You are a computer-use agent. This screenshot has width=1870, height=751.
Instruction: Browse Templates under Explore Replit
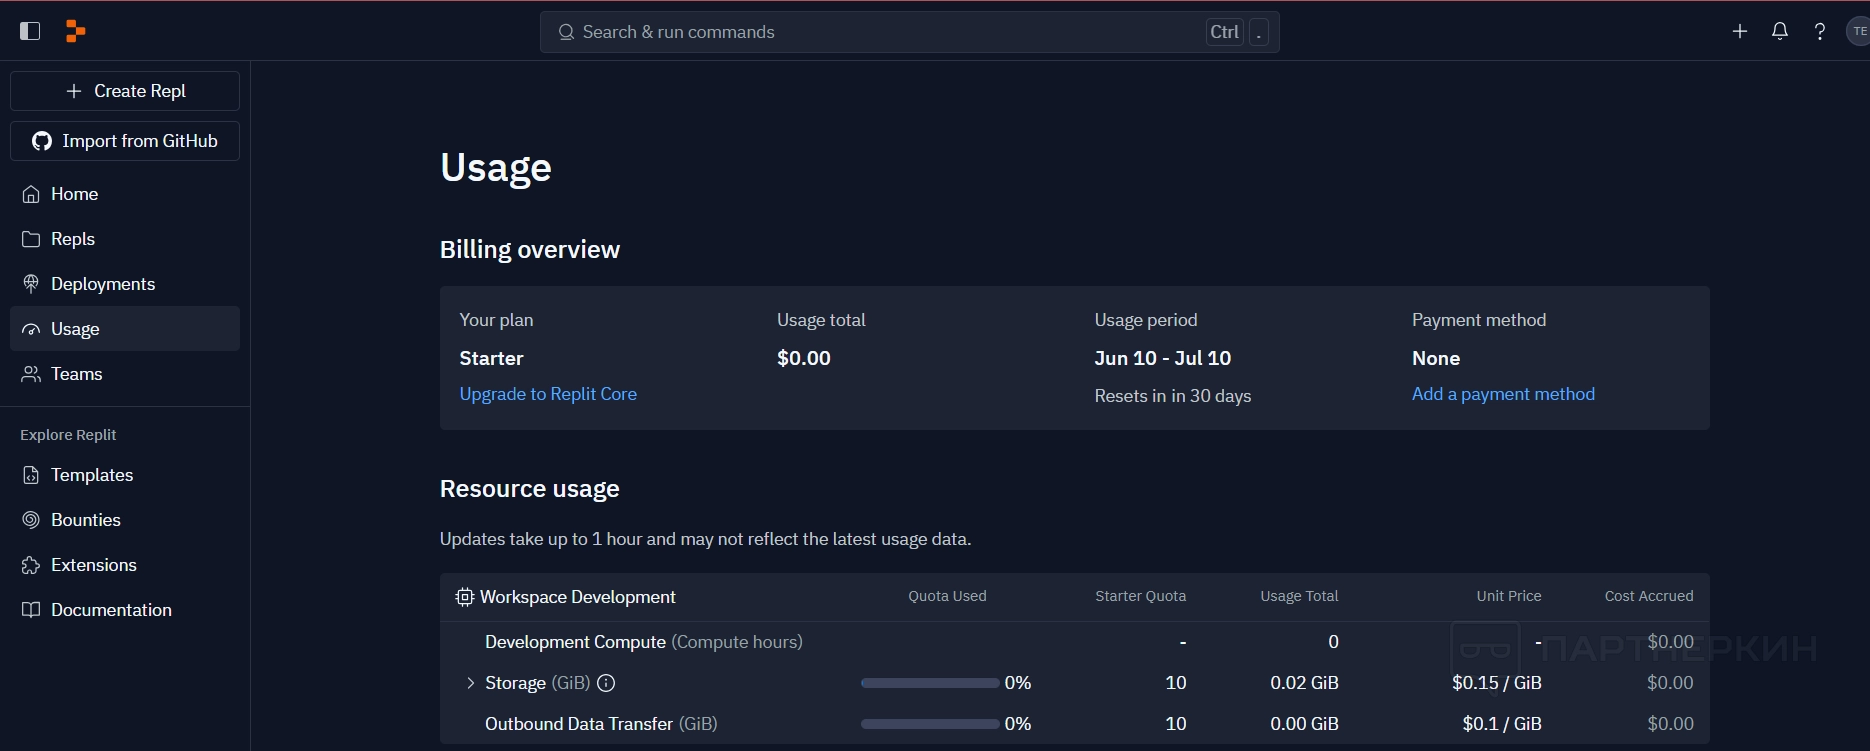(x=91, y=475)
